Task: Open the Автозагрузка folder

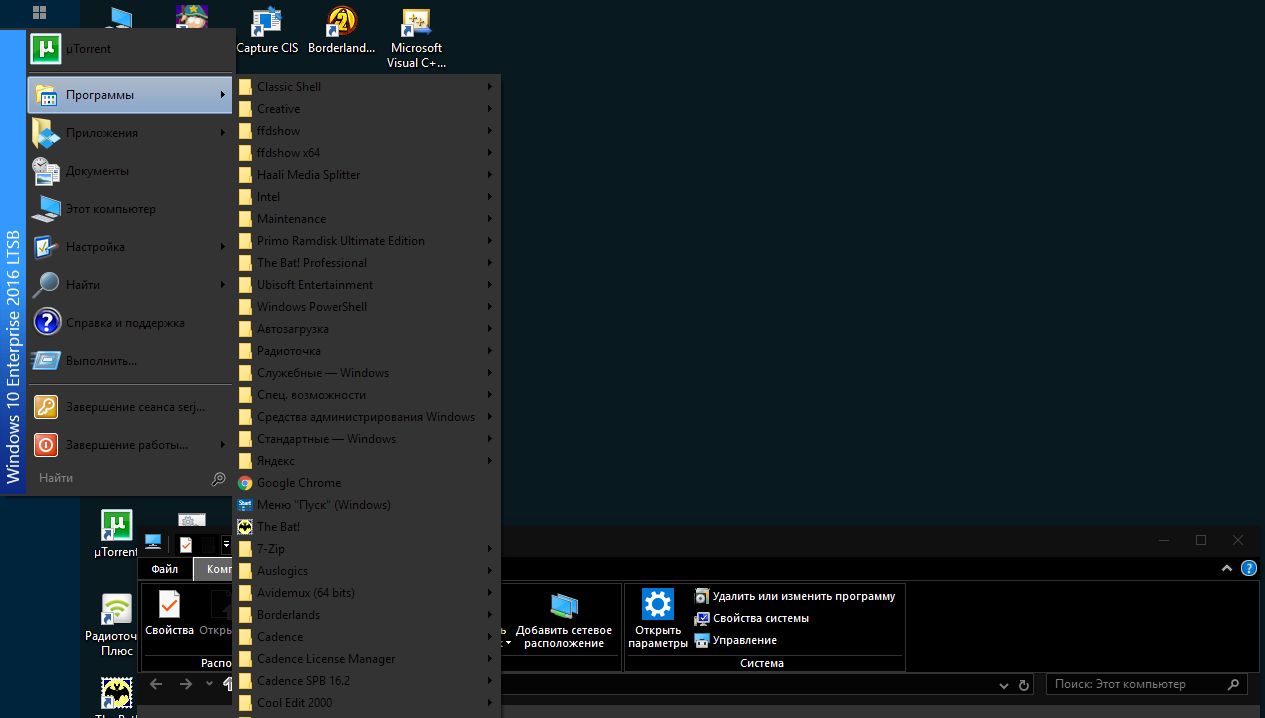Action: (x=366, y=329)
